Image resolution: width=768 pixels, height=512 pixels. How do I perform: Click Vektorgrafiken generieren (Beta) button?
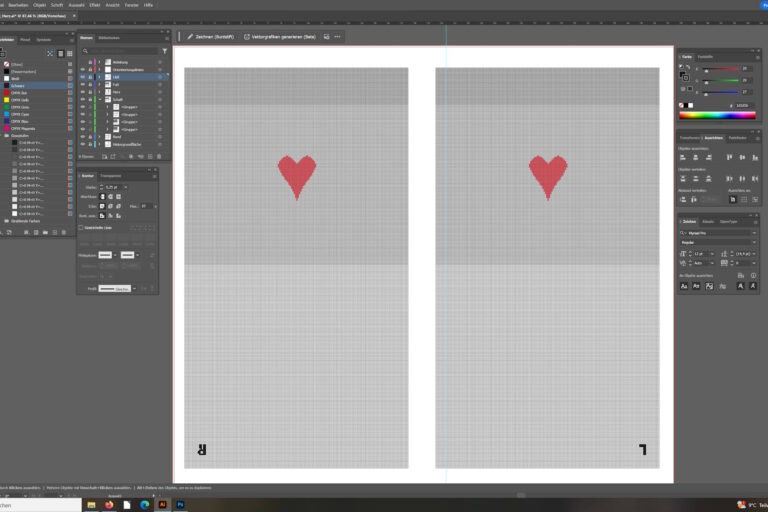(280, 37)
